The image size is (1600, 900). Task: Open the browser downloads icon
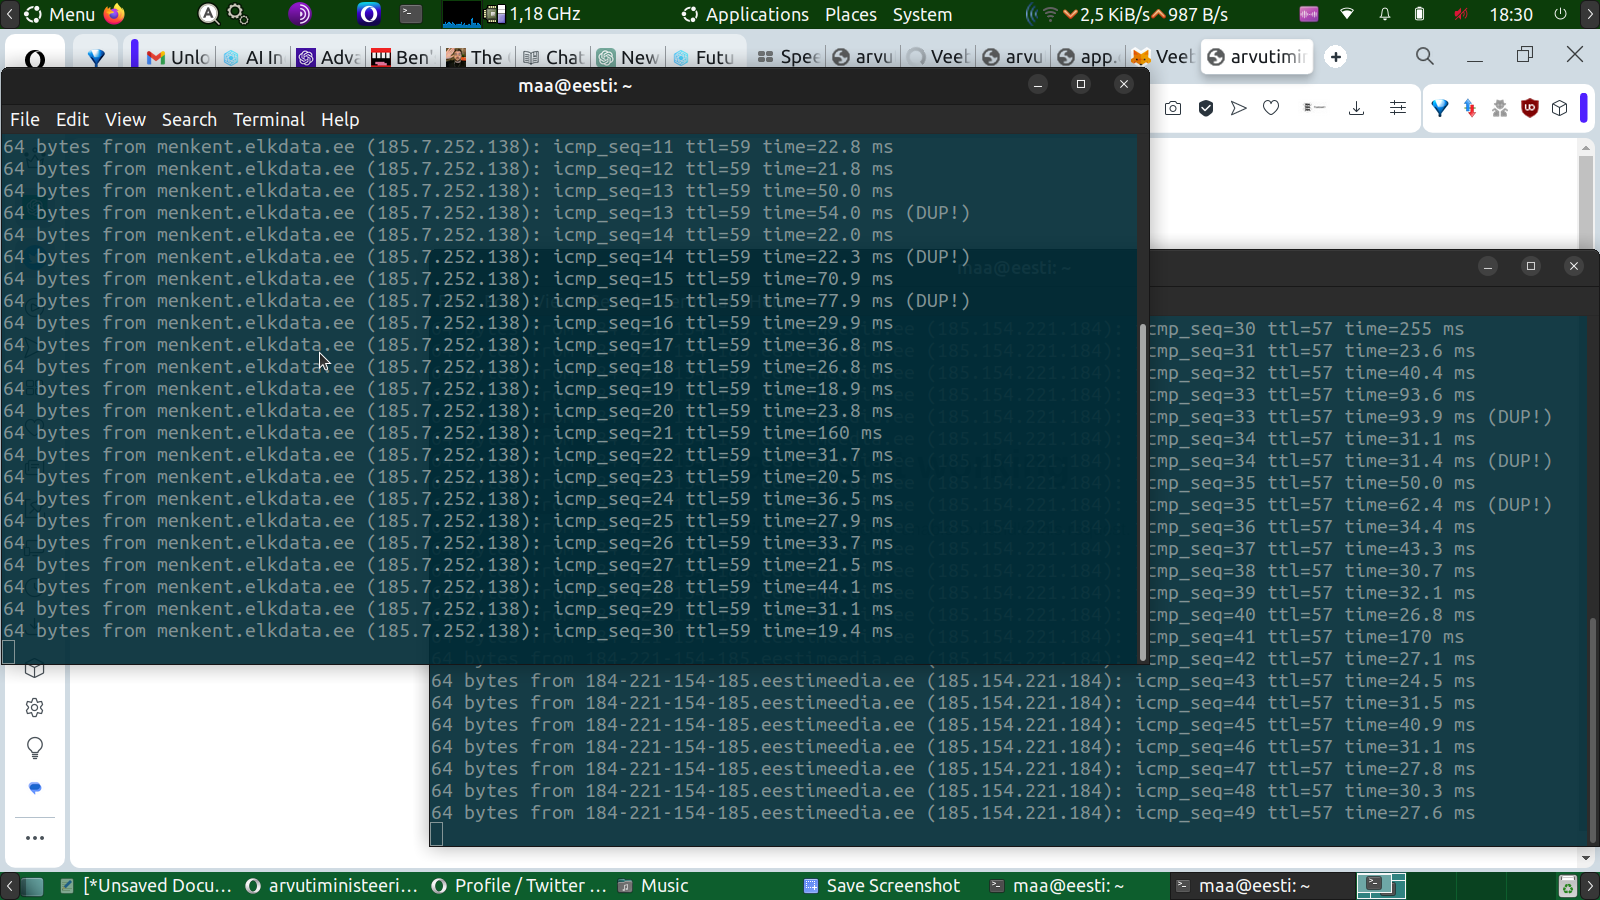click(1356, 108)
